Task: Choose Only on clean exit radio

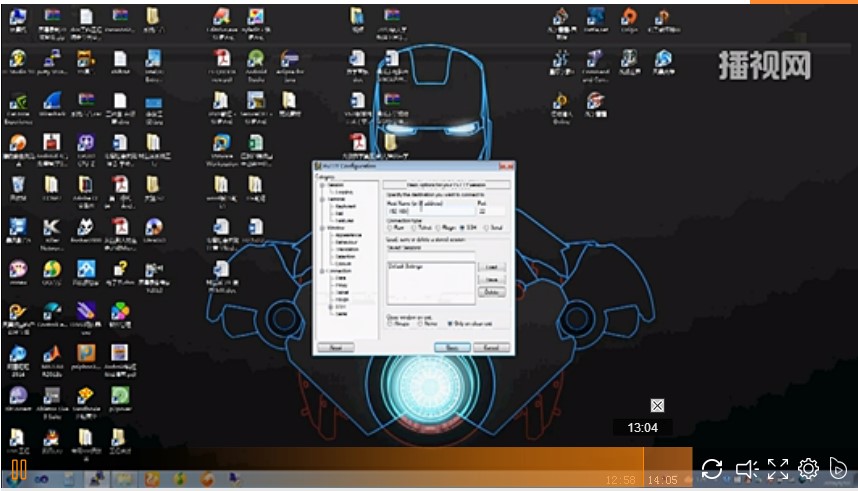Action: point(450,324)
